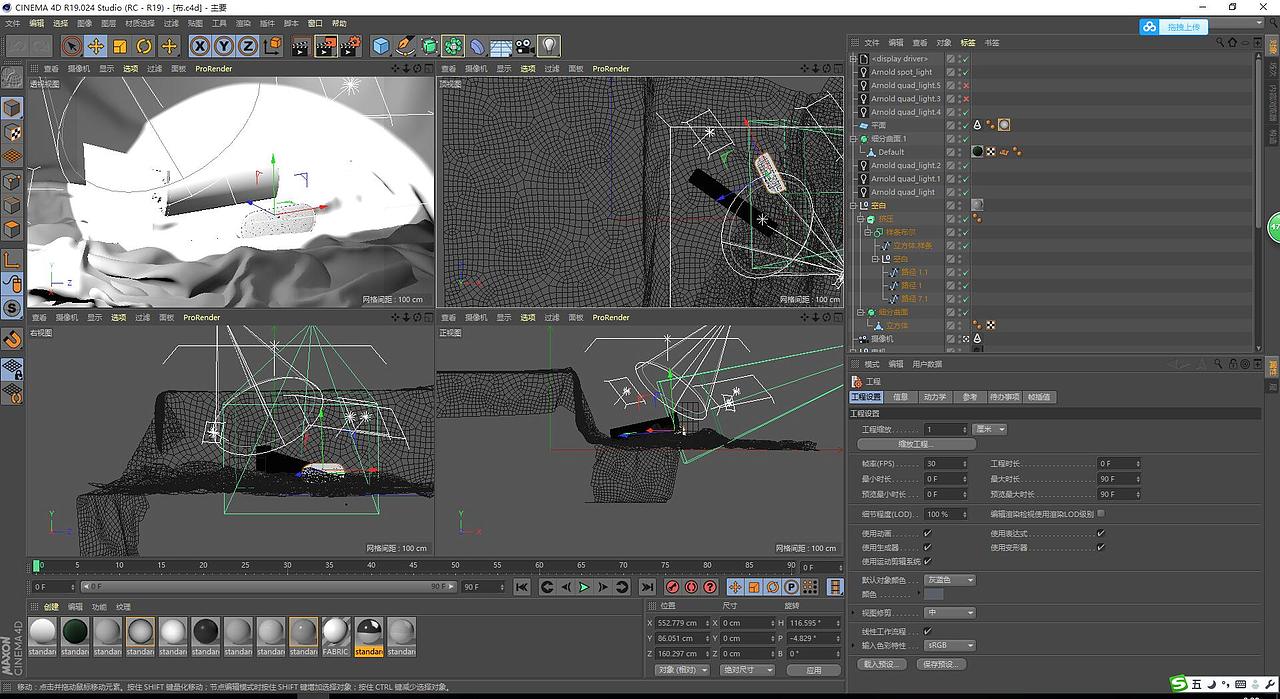Toggle 使用运动剪辑系统 checkbox
The height and width of the screenshot is (699, 1280).
927,562
